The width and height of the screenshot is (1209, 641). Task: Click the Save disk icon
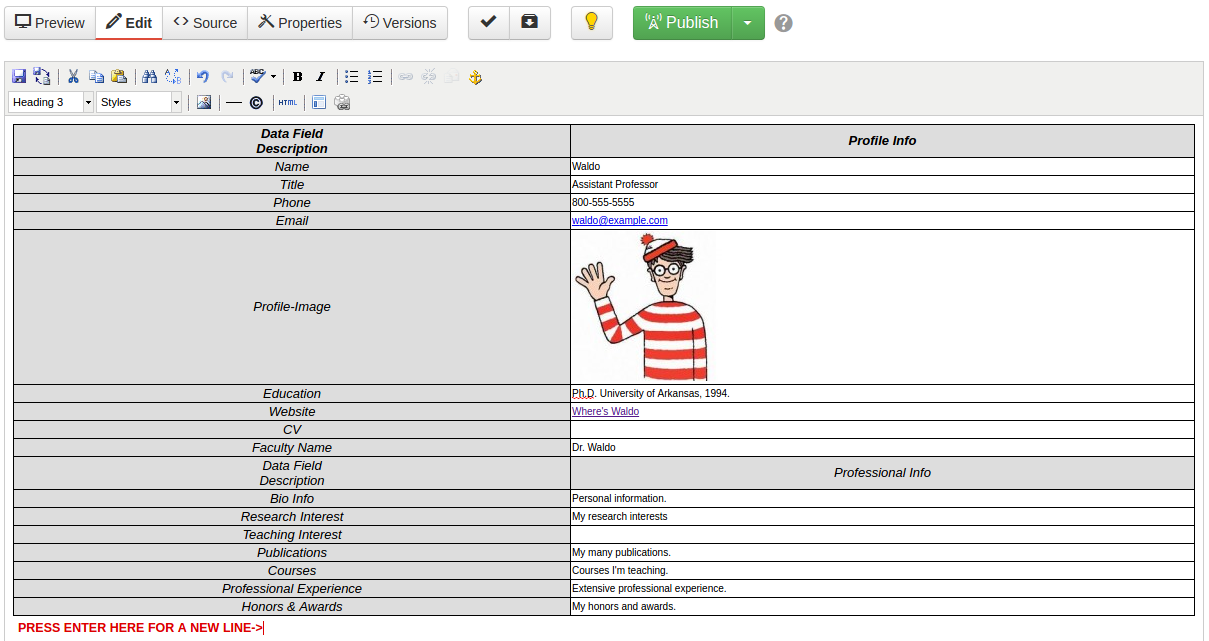(18, 77)
